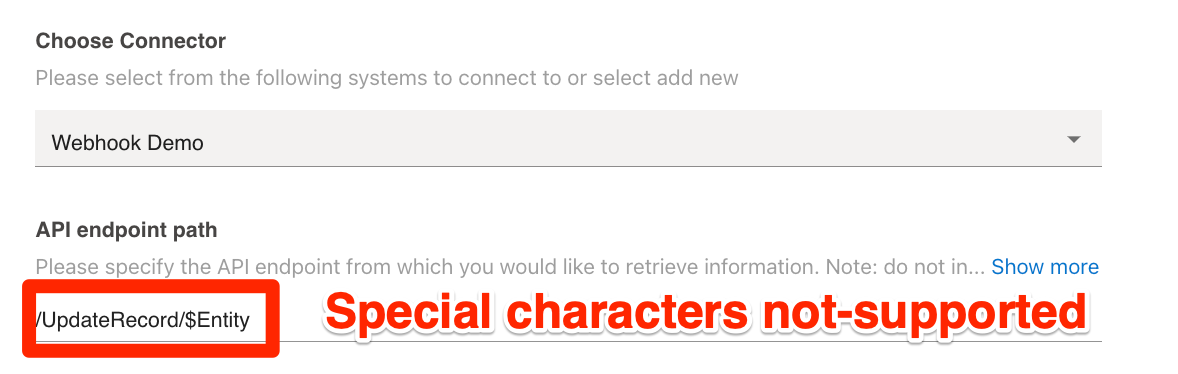Select the 'Webhook Demo' connector text
Image resolution: width=1178 pixels, height=374 pixels.
127,142
